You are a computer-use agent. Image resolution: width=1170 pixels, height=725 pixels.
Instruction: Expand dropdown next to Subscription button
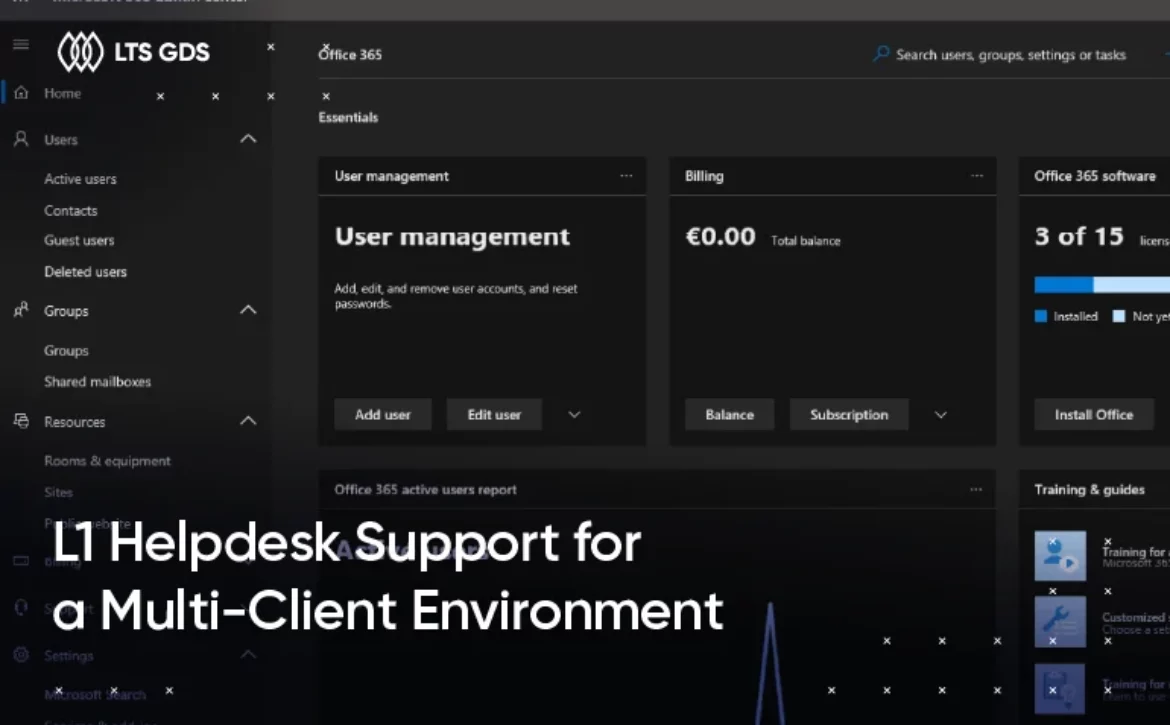tap(940, 415)
